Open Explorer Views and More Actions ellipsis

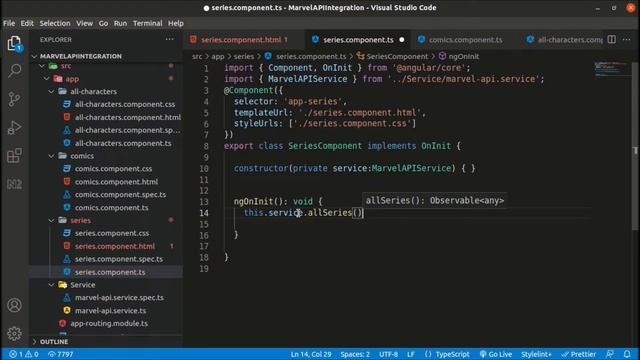[x=169, y=40]
